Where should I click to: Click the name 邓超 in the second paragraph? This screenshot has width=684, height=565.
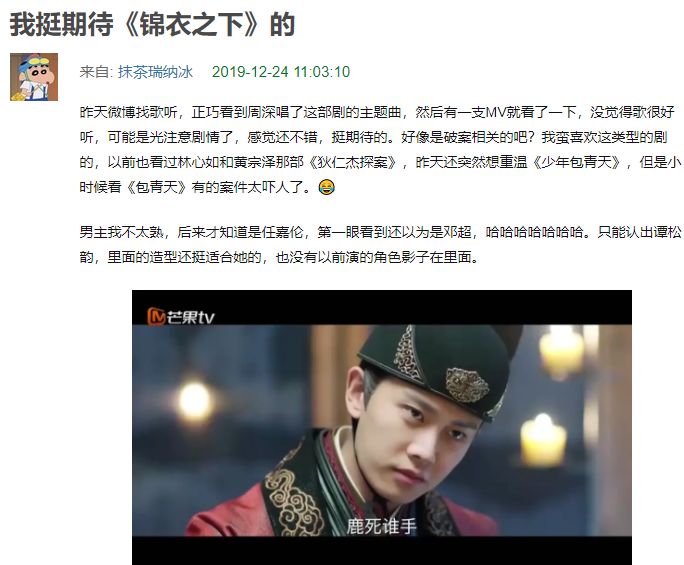click(x=458, y=232)
